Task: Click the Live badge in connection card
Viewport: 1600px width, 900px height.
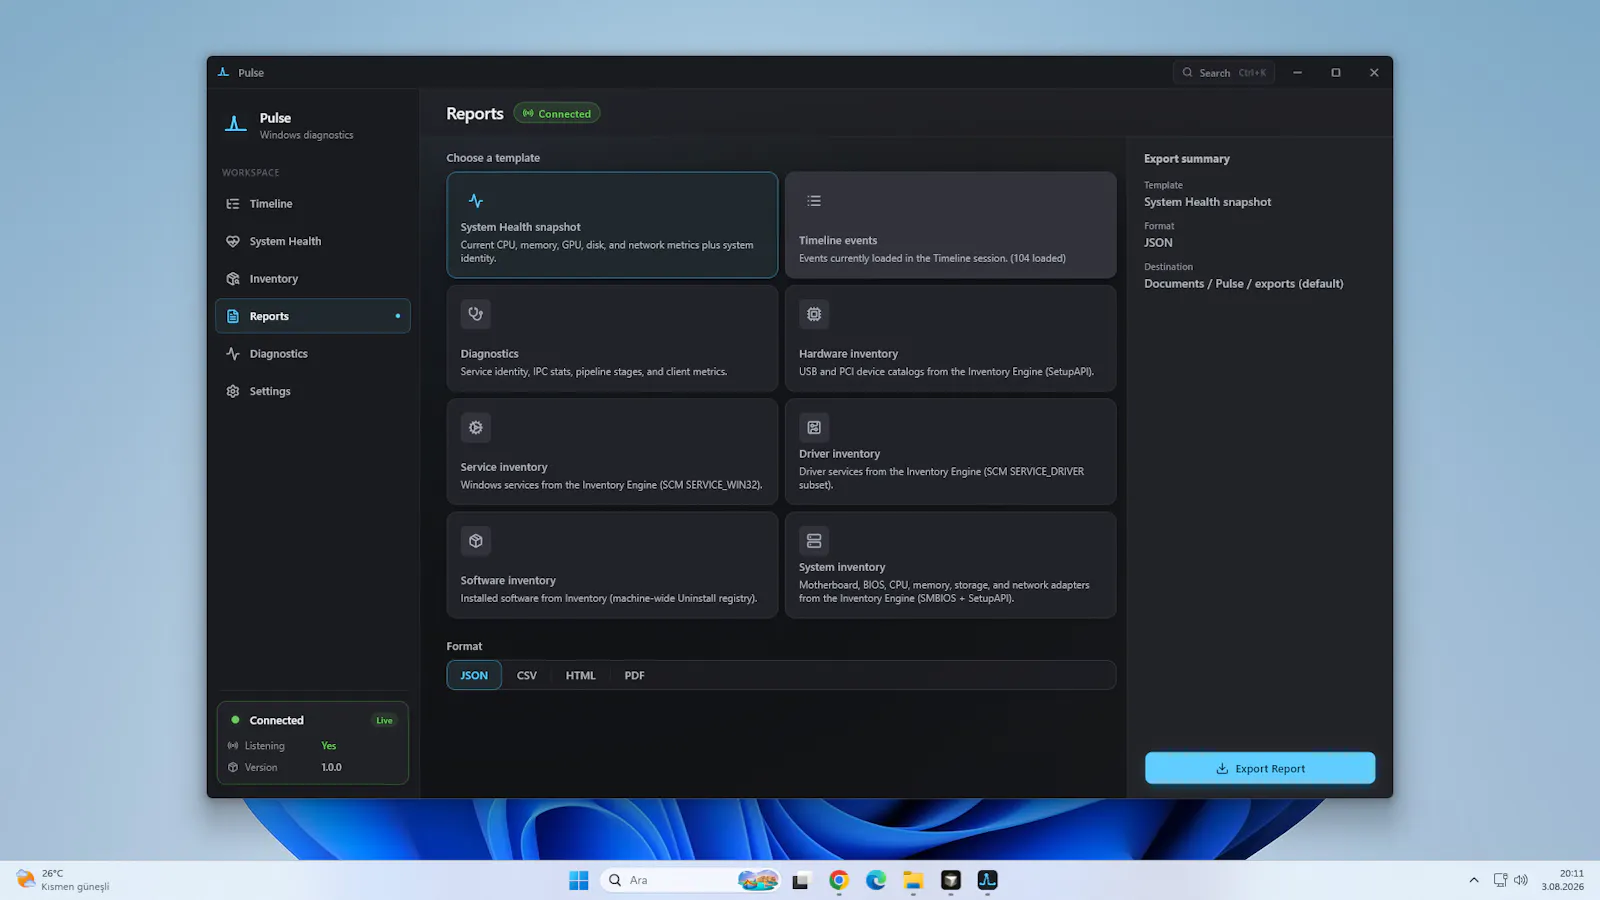Action: [x=384, y=721]
